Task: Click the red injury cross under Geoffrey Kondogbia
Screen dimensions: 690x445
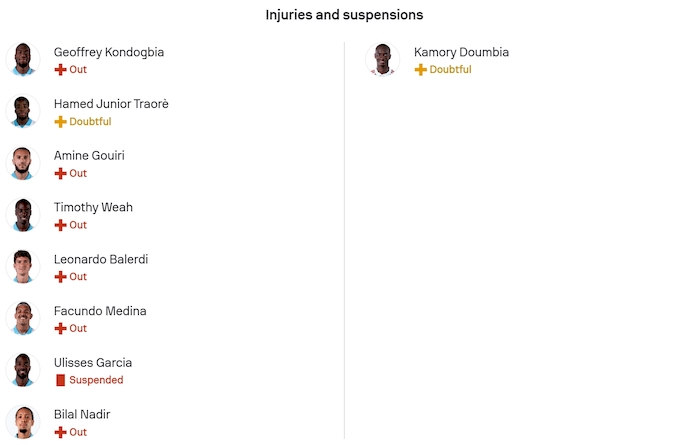Action: pos(60,70)
